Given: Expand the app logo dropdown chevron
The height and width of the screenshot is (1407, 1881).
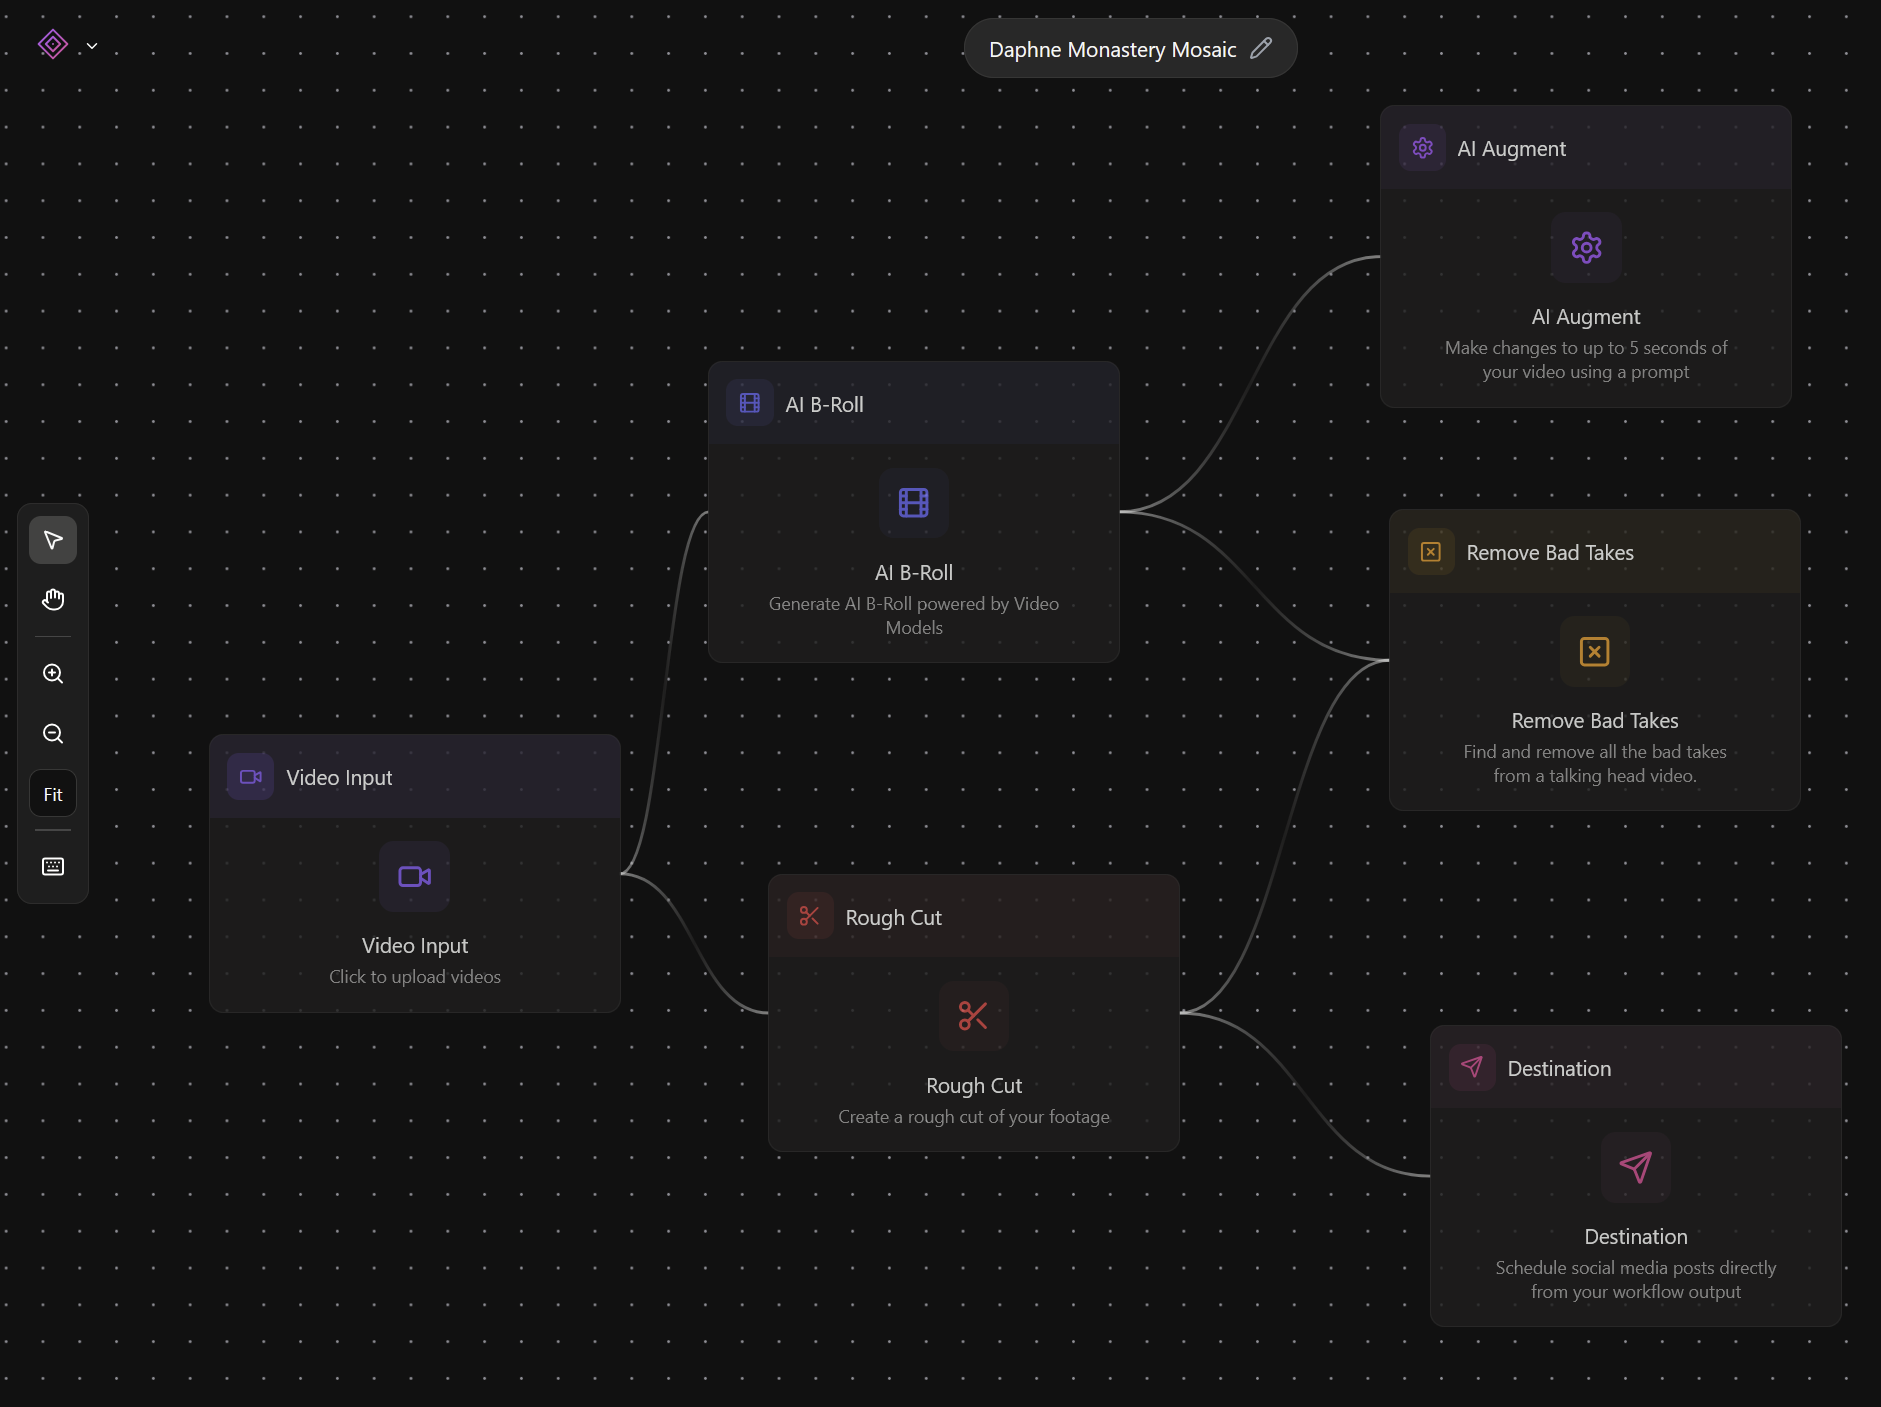Looking at the screenshot, I should pyautogui.click(x=92, y=45).
